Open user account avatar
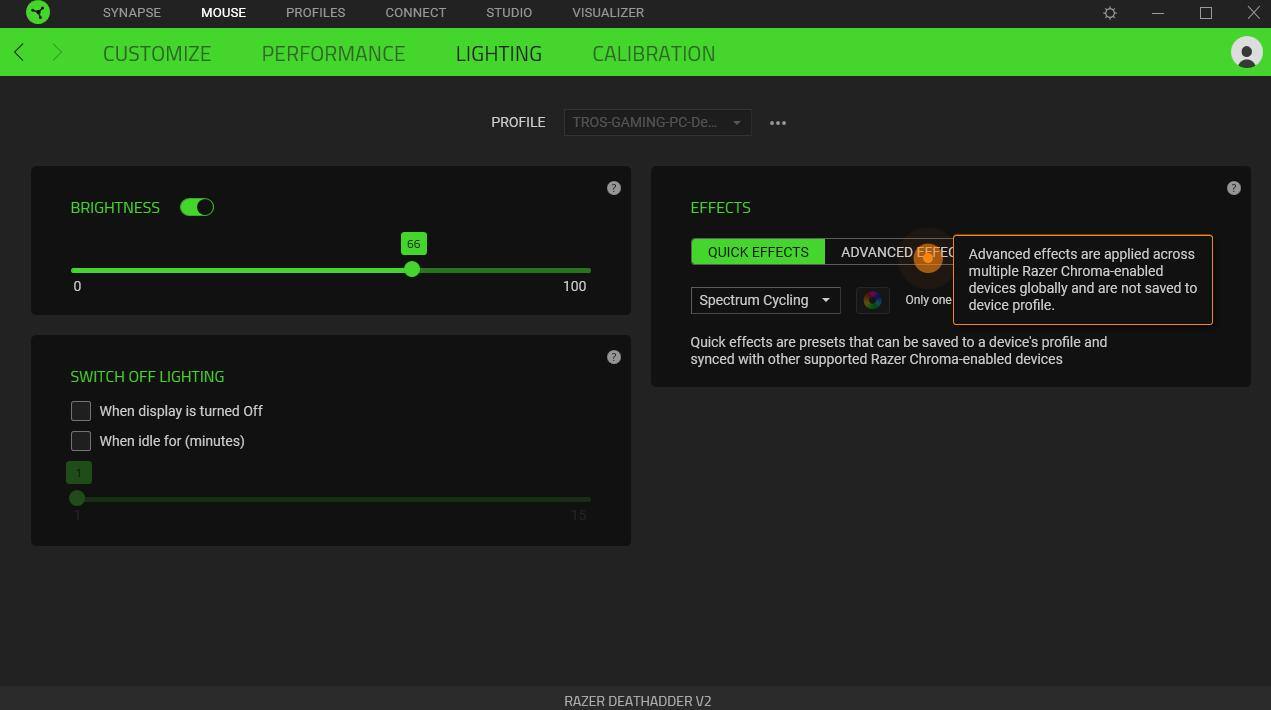The height and width of the screenshot is (710, 1271). click(x=1246, y=53)
